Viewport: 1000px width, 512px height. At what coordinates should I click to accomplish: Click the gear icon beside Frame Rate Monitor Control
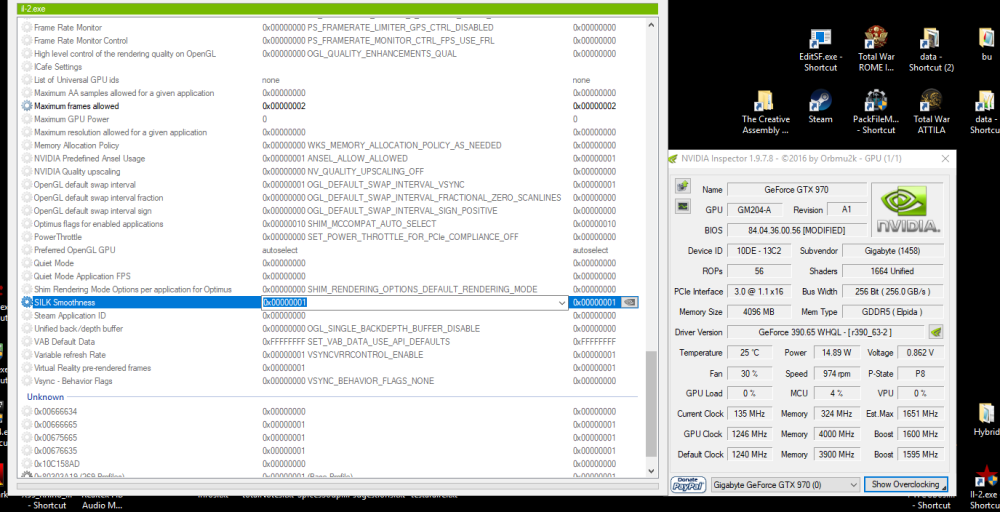[26, 41]
